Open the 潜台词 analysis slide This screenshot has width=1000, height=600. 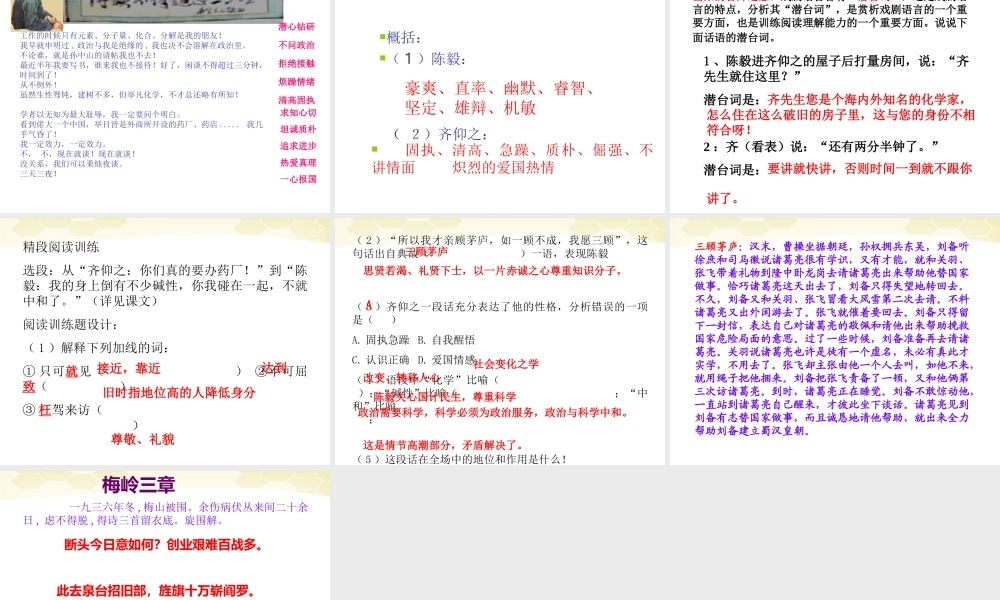(834, 105)
